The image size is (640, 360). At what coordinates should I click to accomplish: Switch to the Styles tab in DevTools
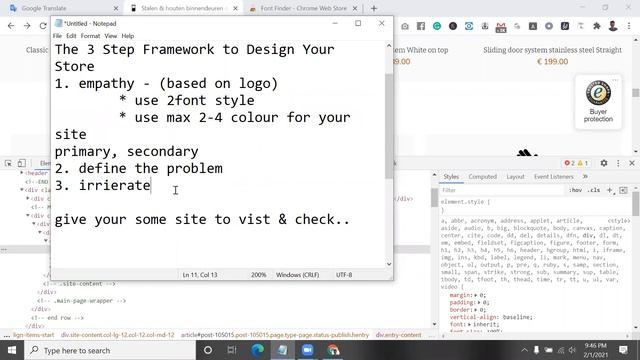[451, 176]
